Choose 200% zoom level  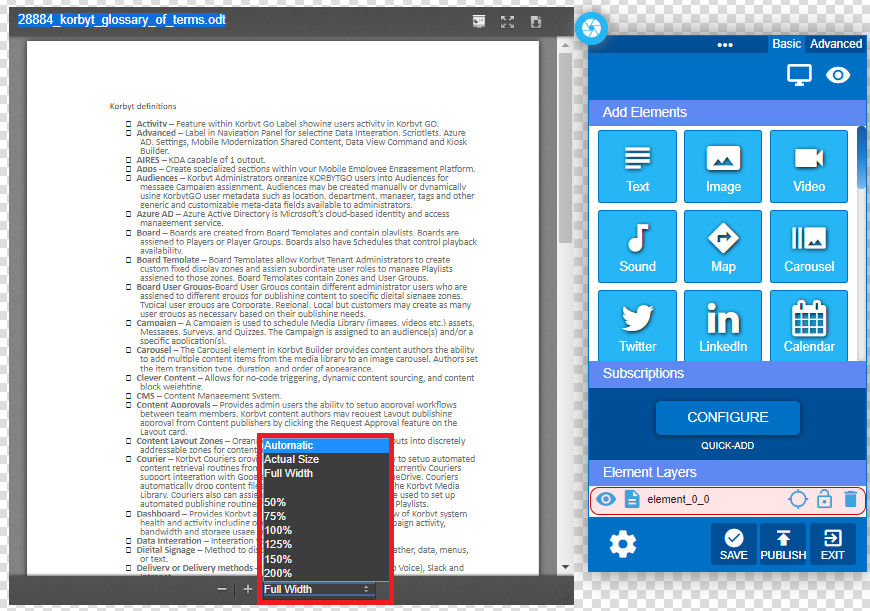point(326,573)
